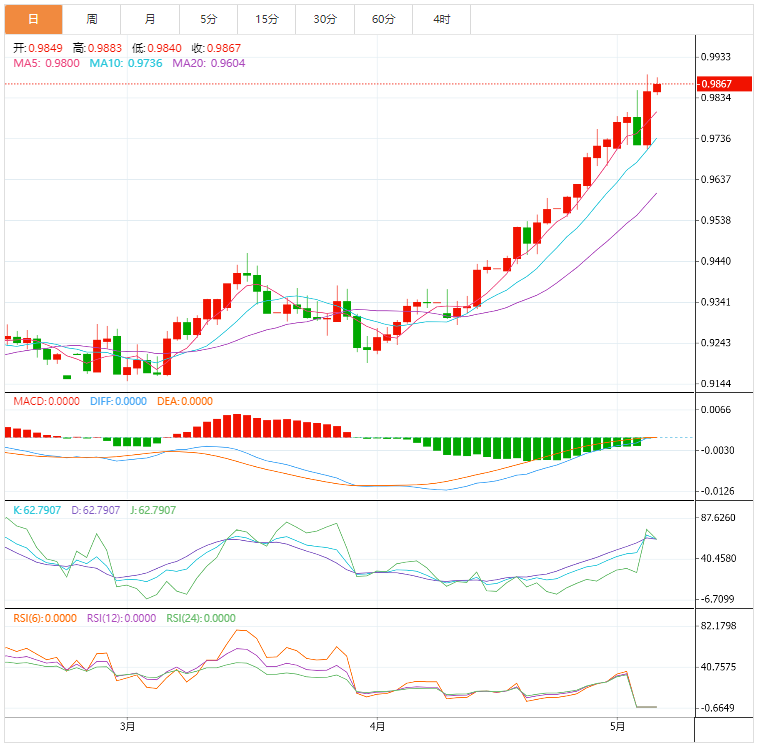Viewport: 762px width, 756px height.
Task: Click the D:62.7907 indicator label
Action: coord(96,510)
